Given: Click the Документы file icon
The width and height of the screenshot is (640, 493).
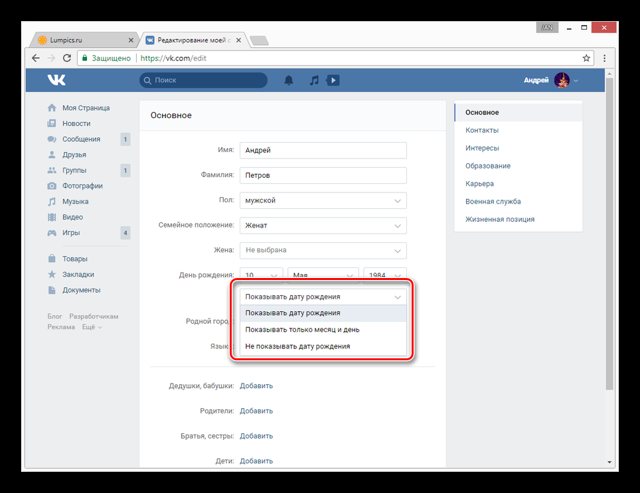Looking at the screenshot, I should point(52,290).
